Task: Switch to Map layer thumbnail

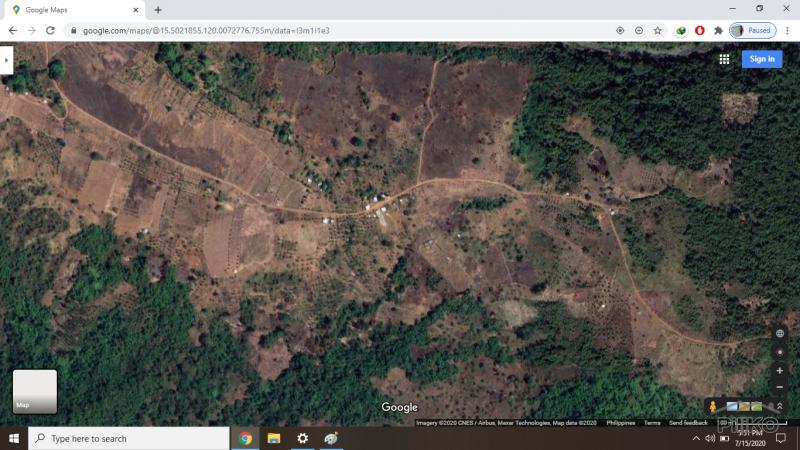Action: click(x=35, y=391)
